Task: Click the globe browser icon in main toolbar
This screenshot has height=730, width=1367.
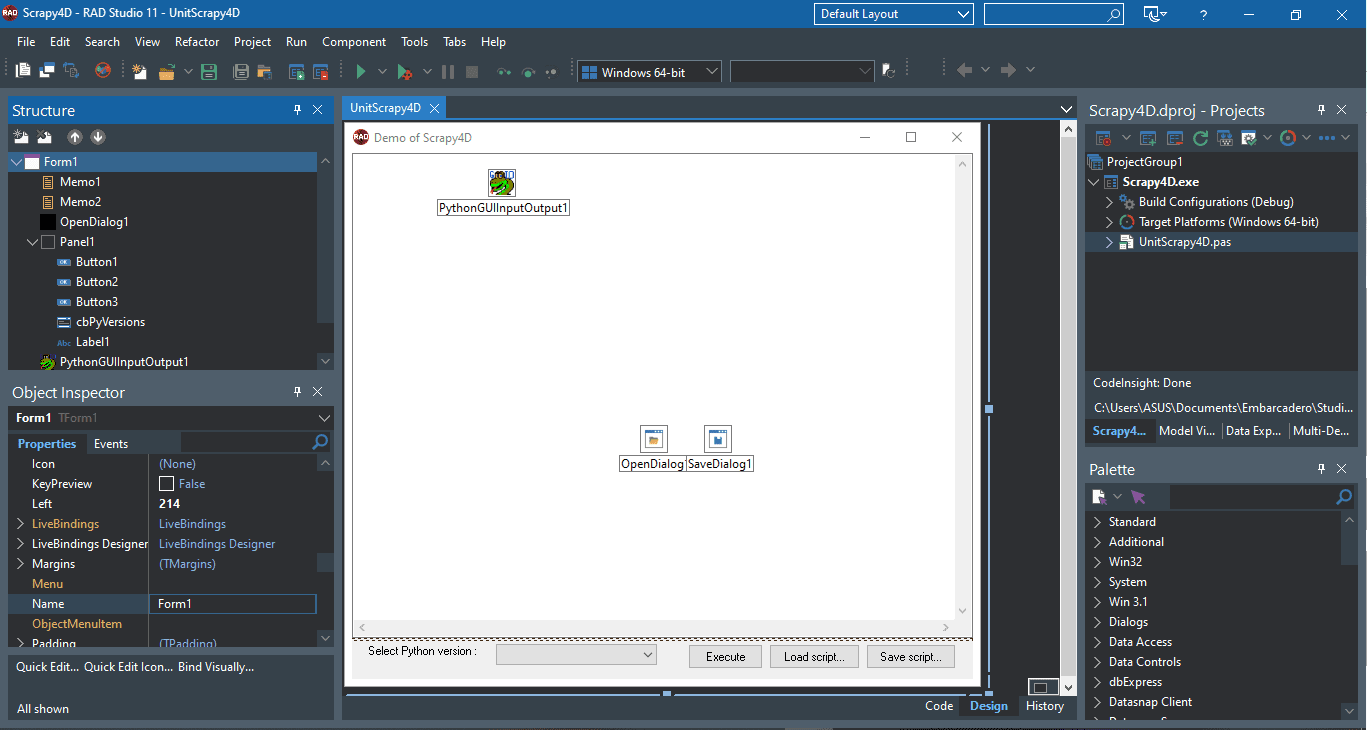Action: click(x=102, y=71)
